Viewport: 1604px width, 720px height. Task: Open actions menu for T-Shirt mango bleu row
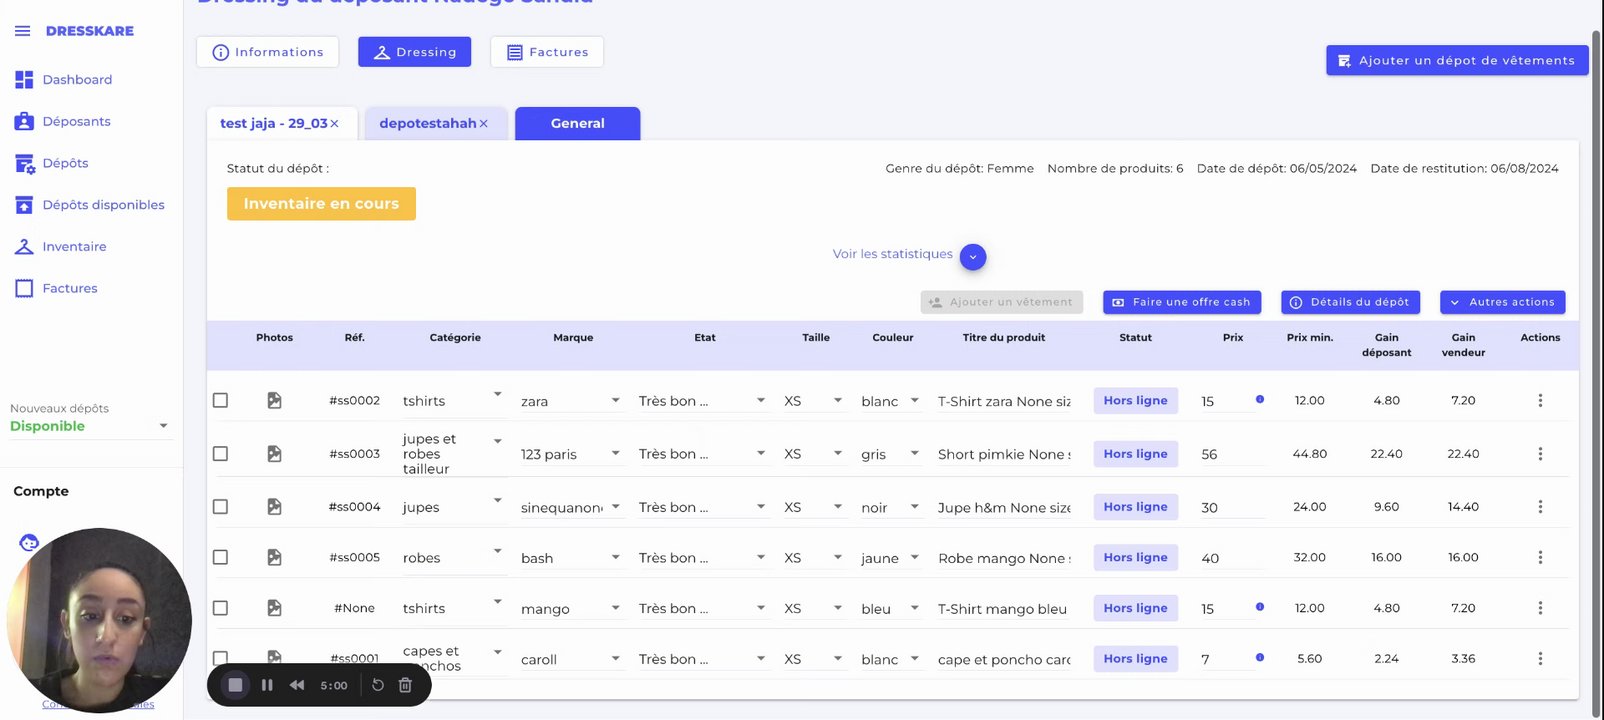(x=1540, y=608)
